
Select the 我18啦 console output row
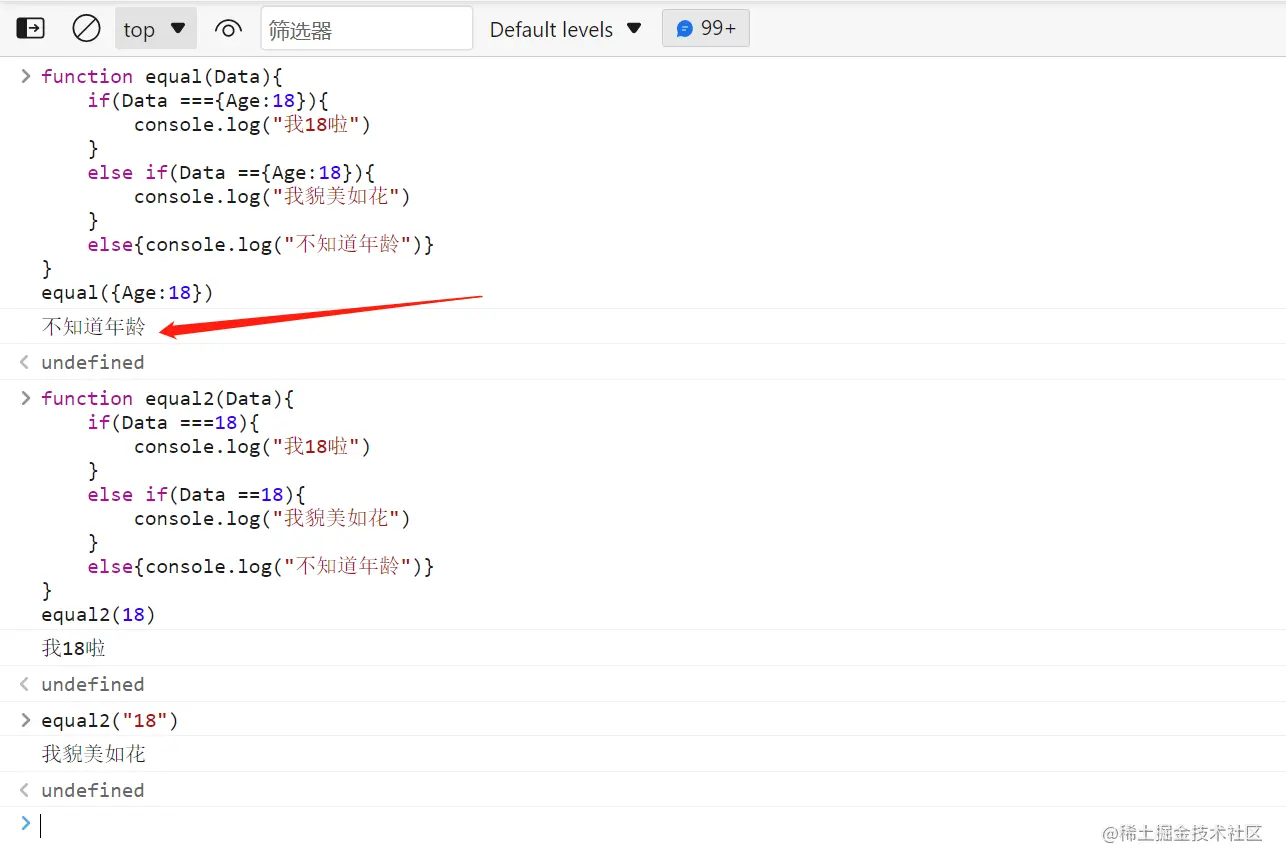(x=73, y=648)
